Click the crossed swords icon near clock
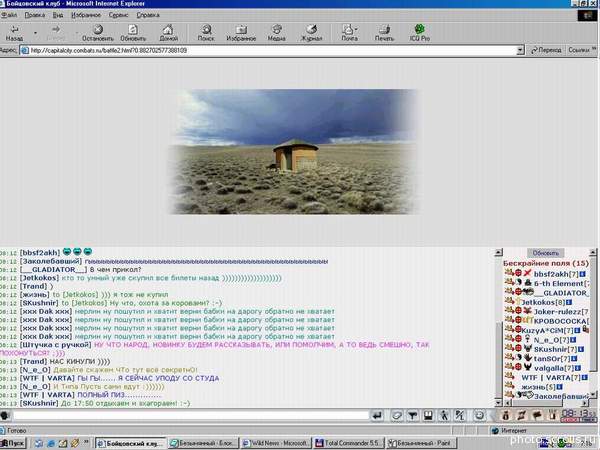 pos(521,416)
